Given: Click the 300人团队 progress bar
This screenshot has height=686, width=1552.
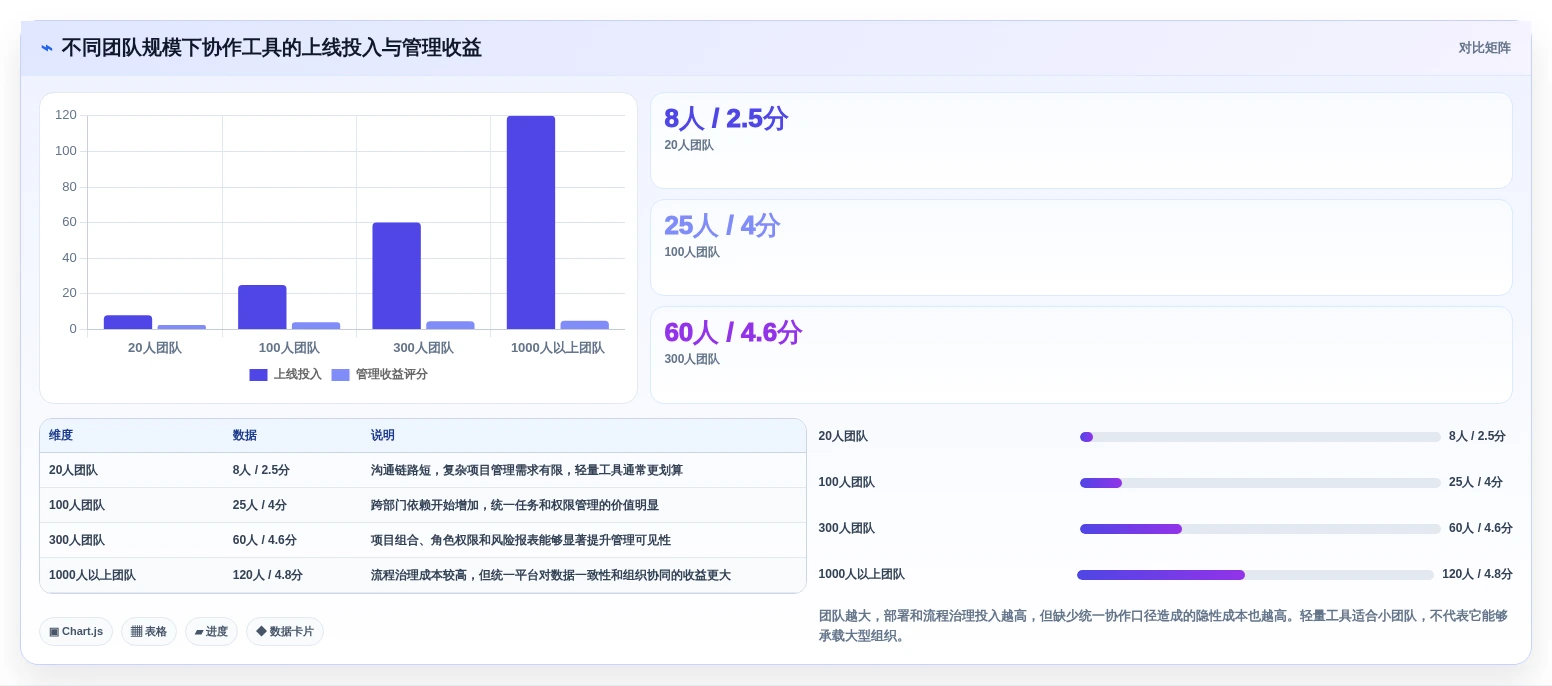Looking at the screenshot, I should pyautogui.click(x=1260, y=529).
